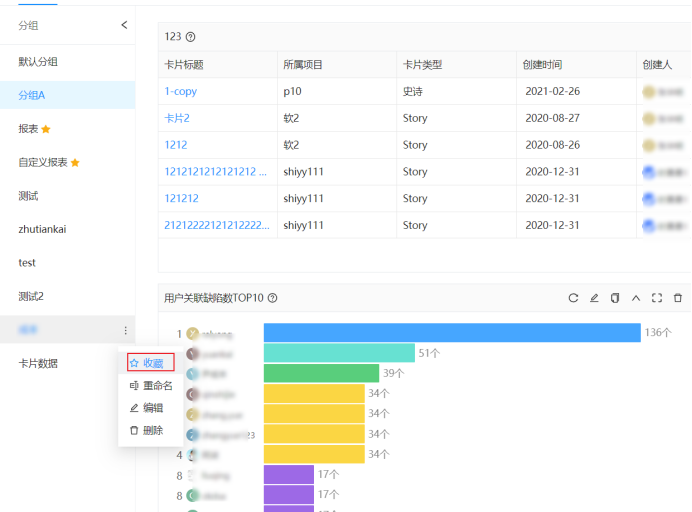692x512 pixels.
Task: Copy the TOP10 chart widget
Action: (615, 298)
